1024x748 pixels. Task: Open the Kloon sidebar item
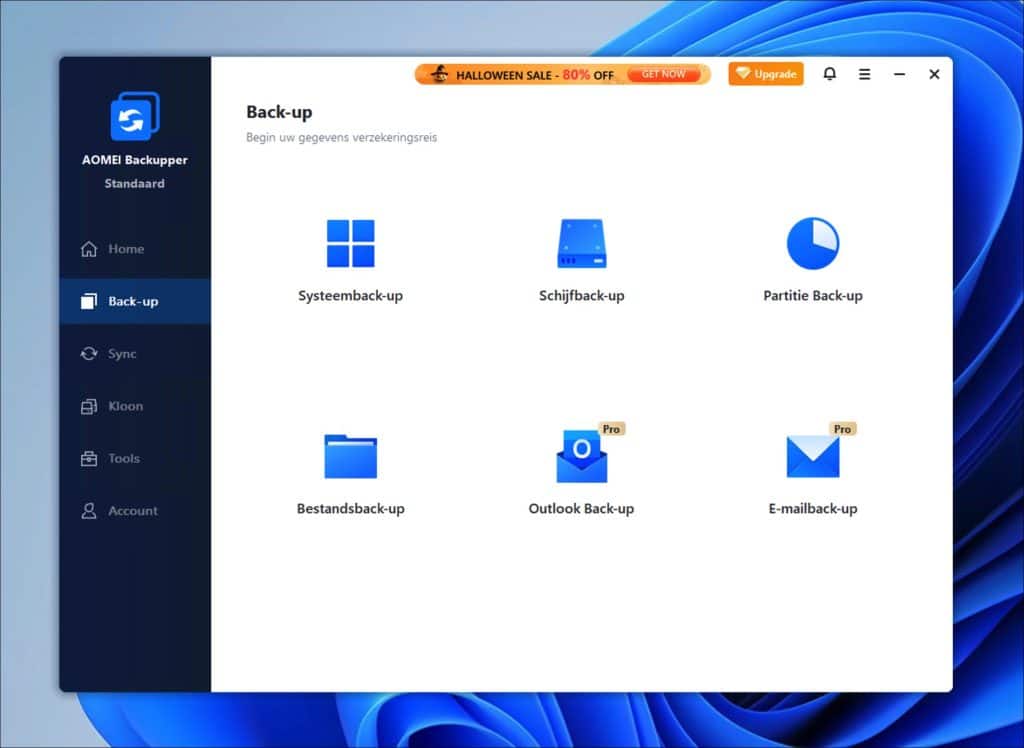[125, 406]
